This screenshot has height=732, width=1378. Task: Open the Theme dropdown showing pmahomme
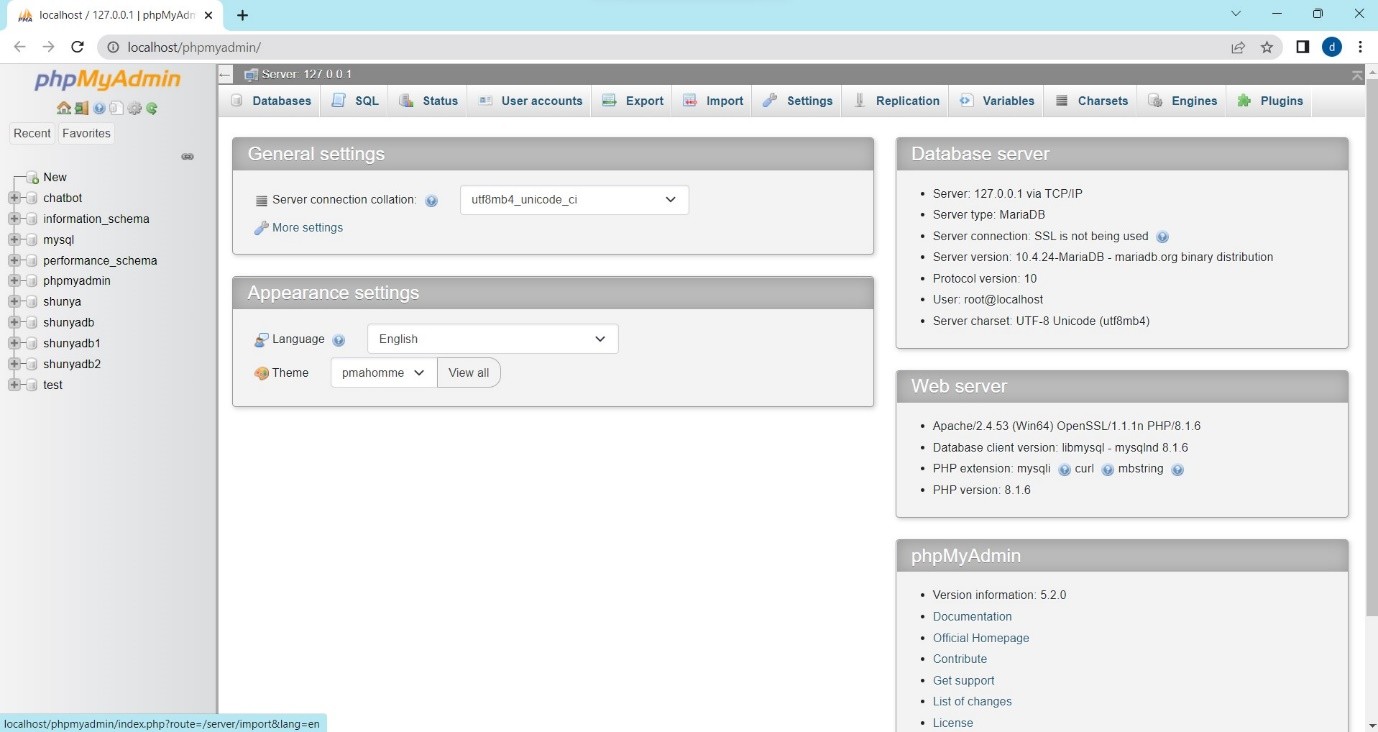pos(383,373)
